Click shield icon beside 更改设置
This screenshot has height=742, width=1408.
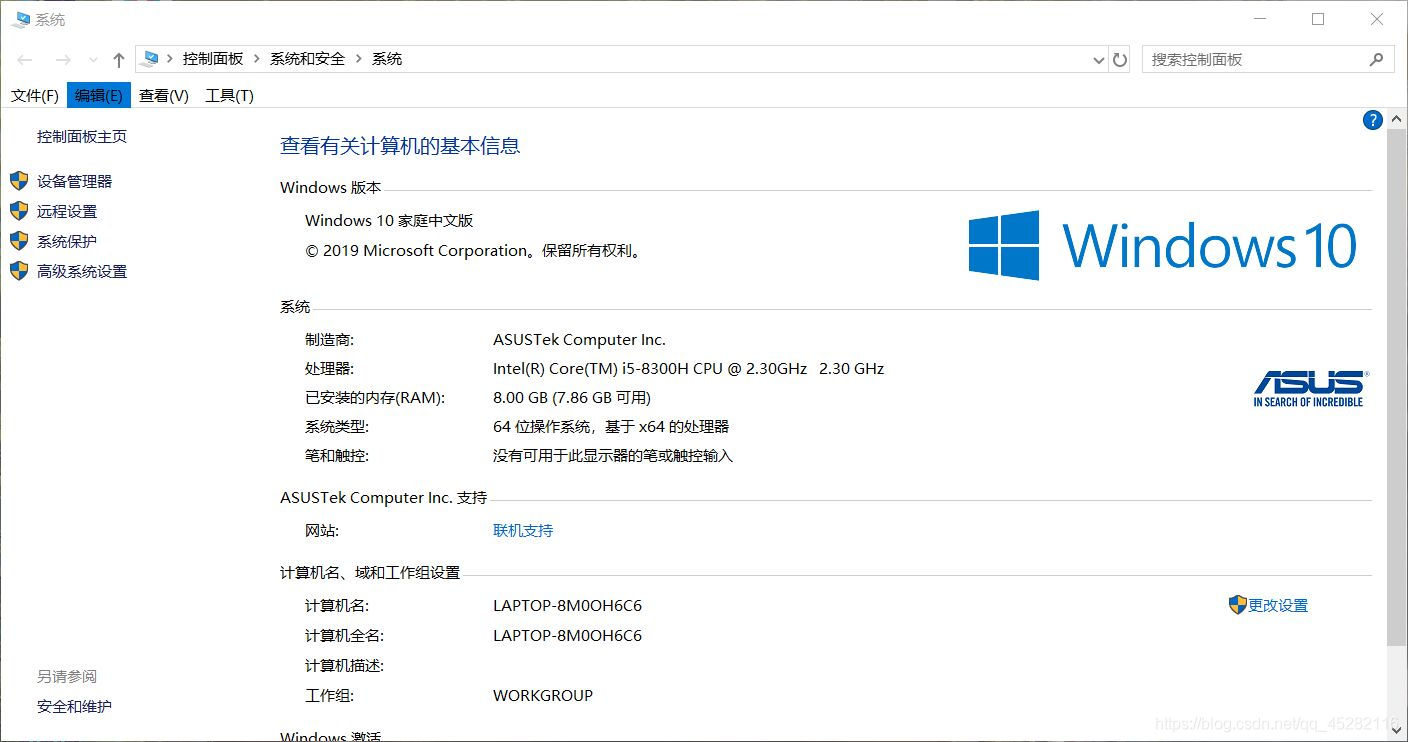pyautogui.click(x=1237, y=605)
